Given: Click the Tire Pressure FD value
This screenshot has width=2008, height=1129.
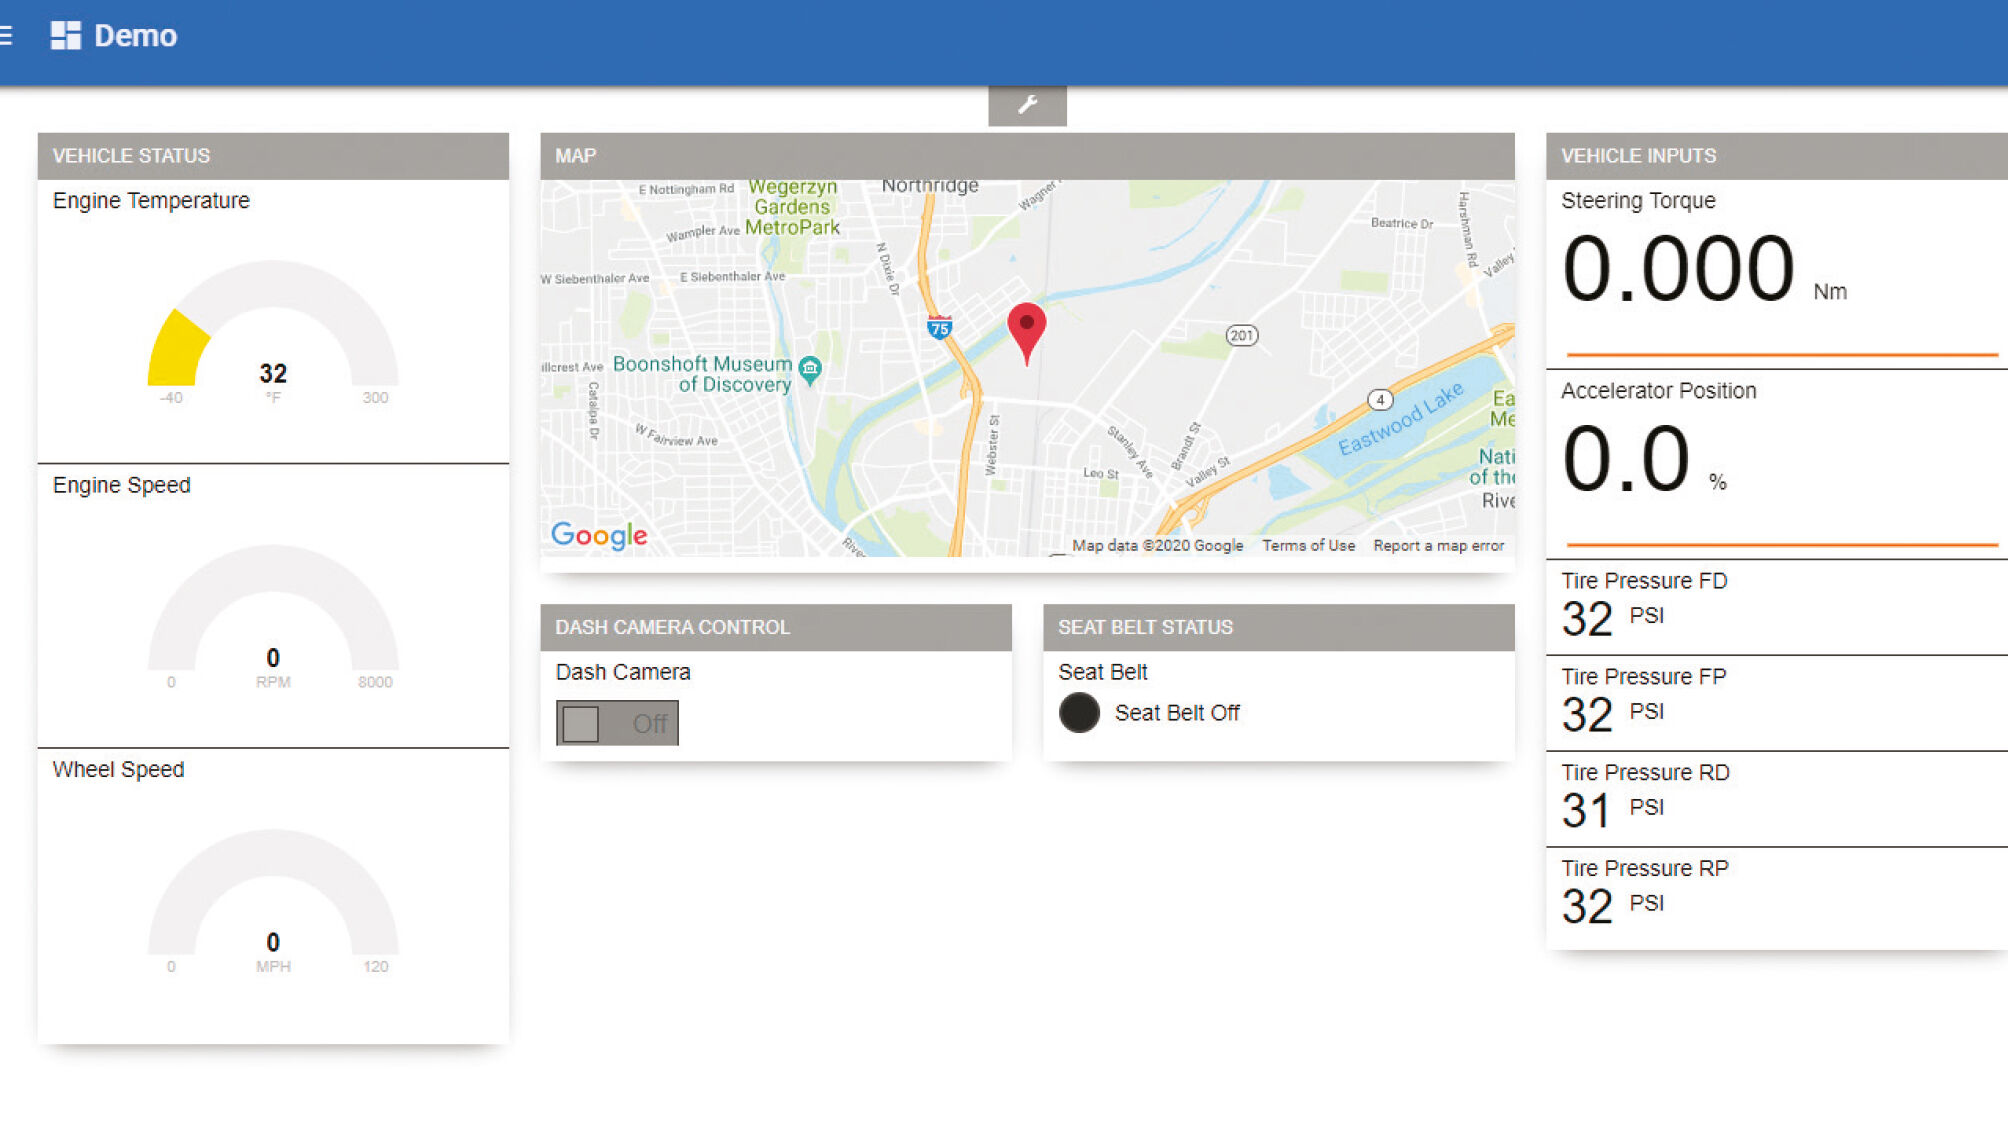Looking at the screenshot, I should [1587, 619].
